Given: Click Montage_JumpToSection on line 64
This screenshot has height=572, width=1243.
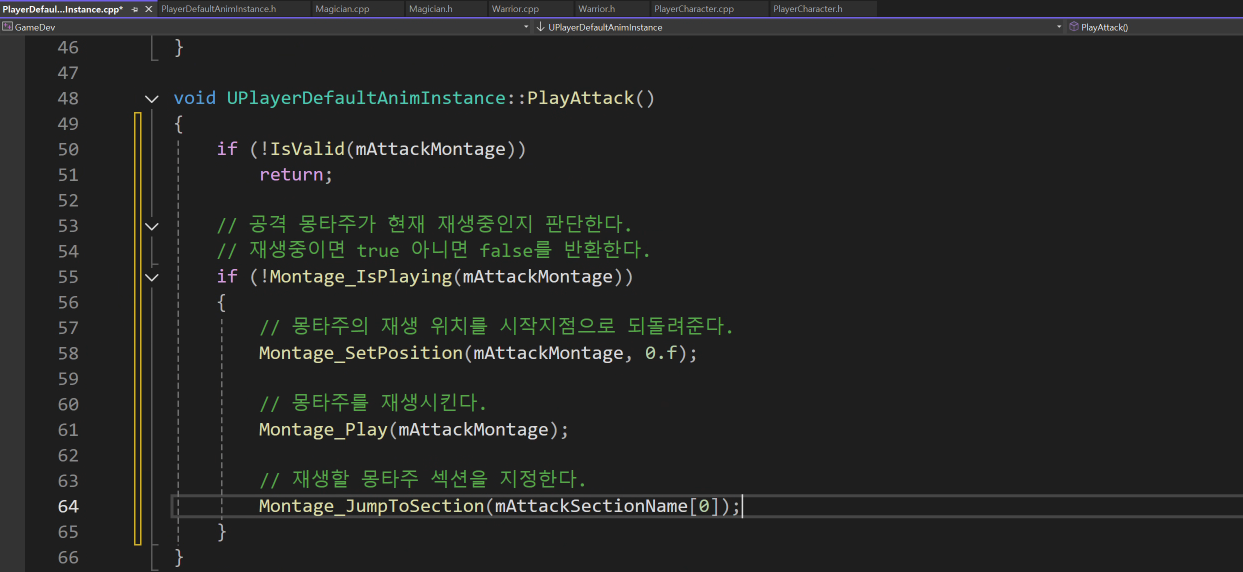Looking at the screenshot, I should (372, 506).
